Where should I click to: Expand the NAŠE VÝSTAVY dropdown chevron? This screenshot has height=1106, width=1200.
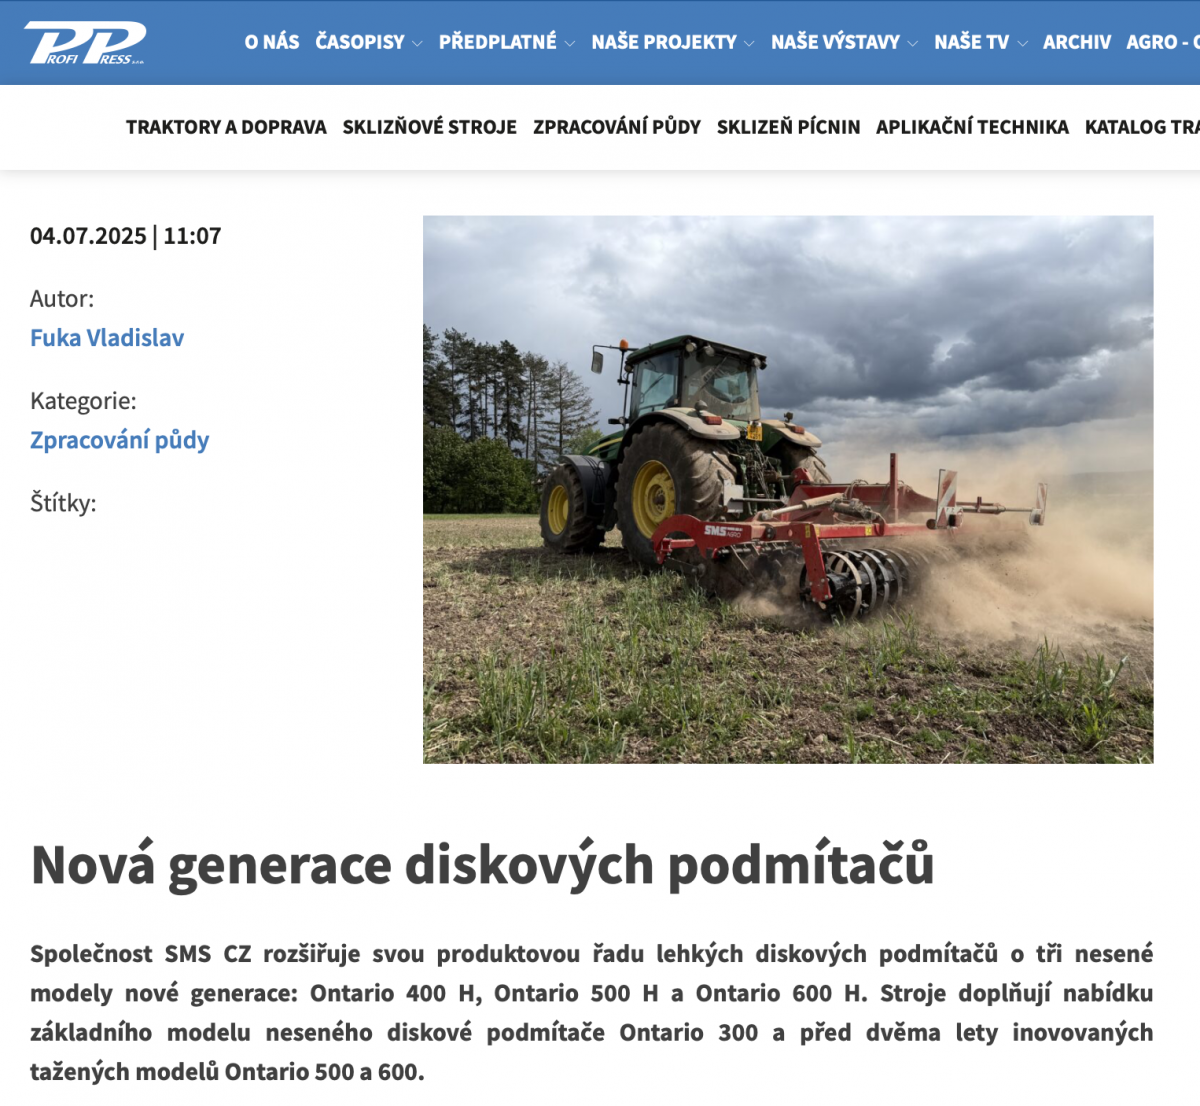tap(912, 43)
